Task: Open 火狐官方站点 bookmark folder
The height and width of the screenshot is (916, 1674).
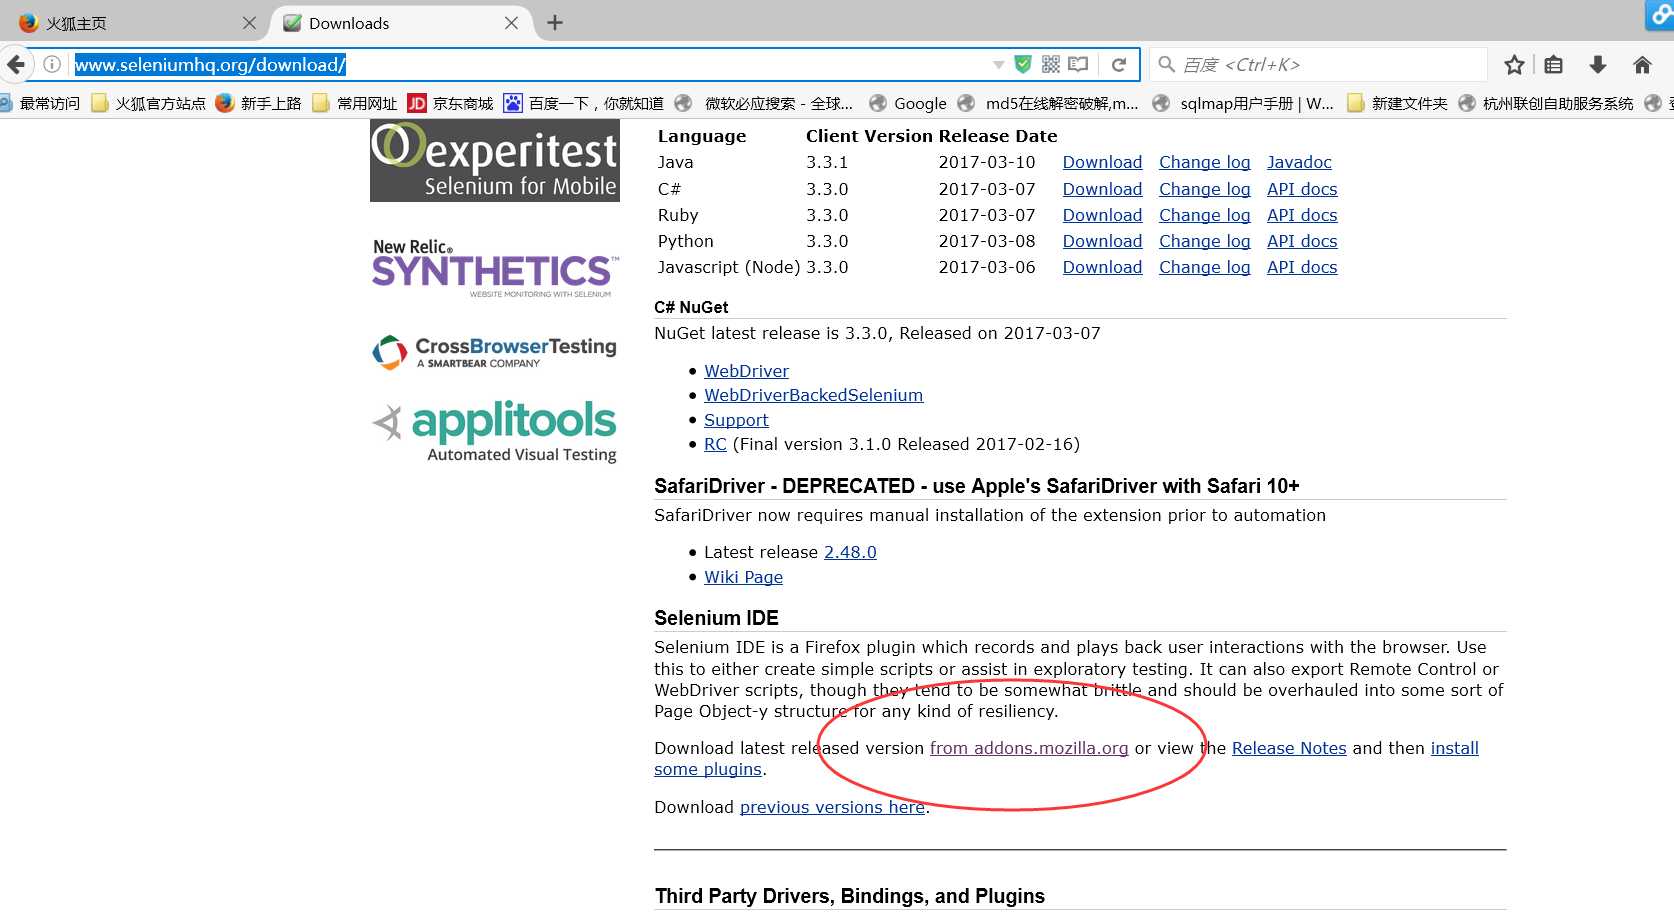Action: (x=149, y=103)
